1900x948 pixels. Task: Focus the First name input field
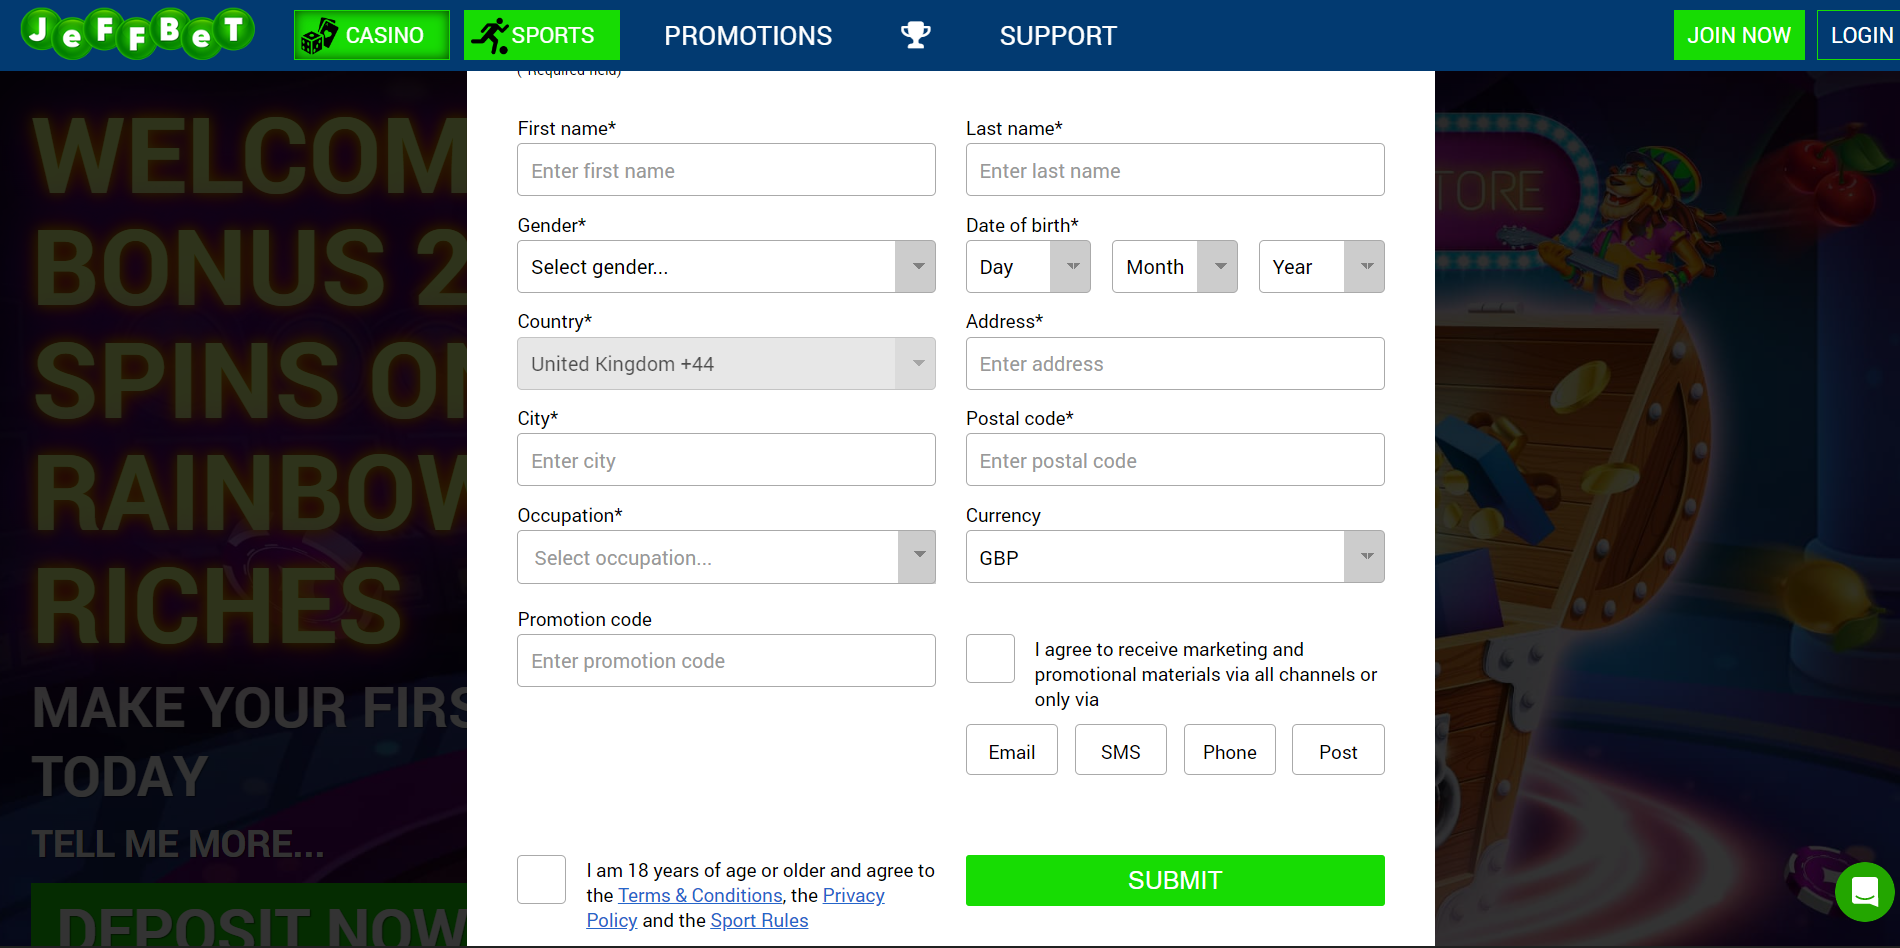point(726,170)
